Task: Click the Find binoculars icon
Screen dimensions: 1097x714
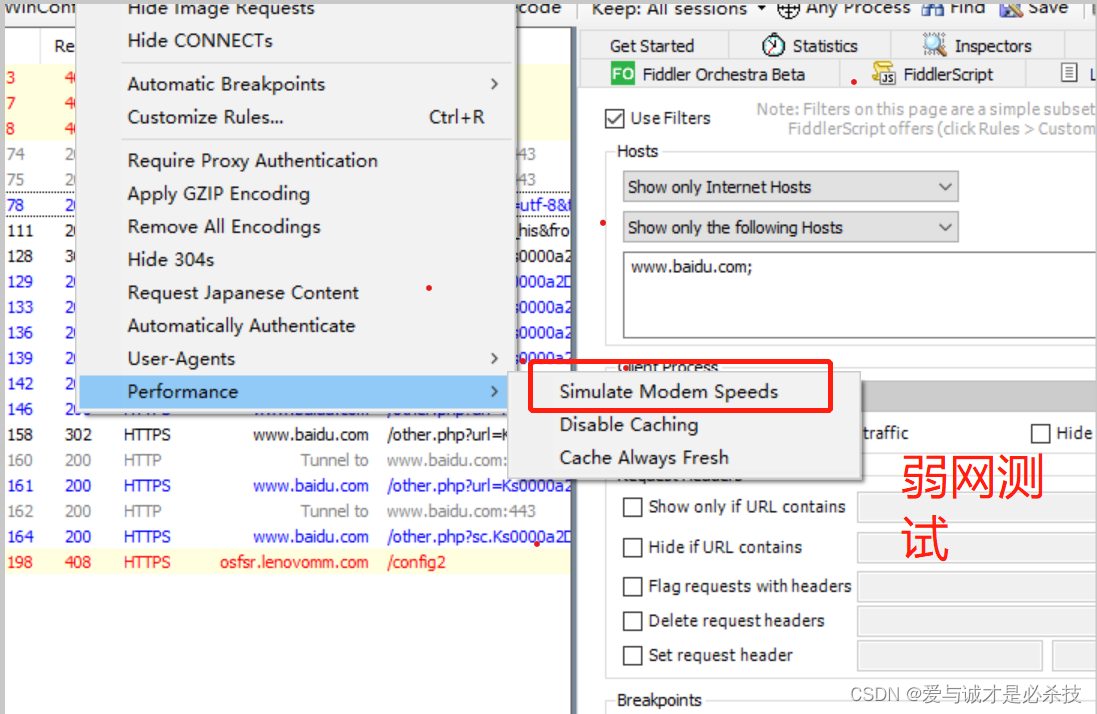Action: [x=932, y=9]
